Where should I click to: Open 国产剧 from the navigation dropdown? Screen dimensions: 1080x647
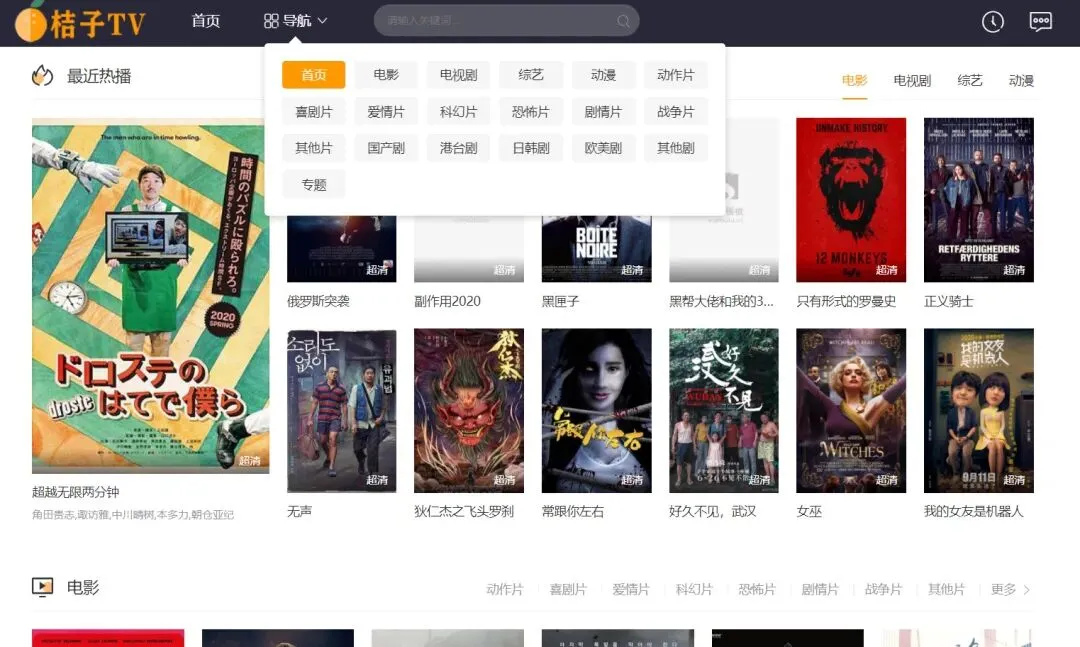point(386,148)
